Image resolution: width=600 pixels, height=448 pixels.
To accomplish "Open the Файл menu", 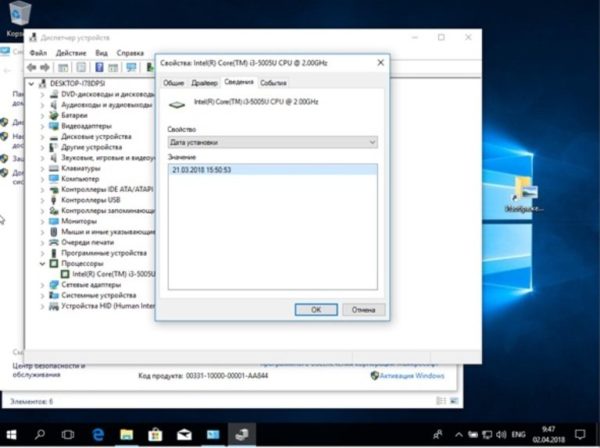I will pyautogui.click(x=38, y=53).
